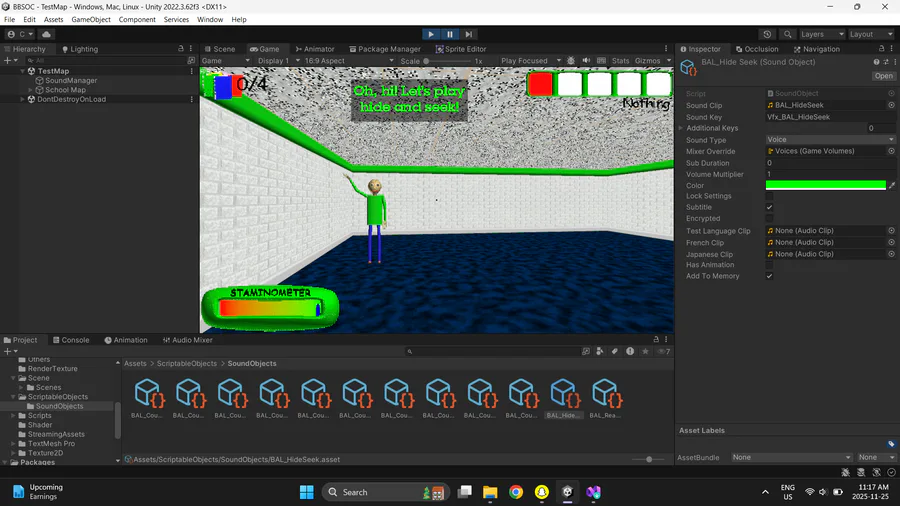Switch to the Sprite Editor tab
The height and width of the screenshot is (506, 900).
point(461,49)
